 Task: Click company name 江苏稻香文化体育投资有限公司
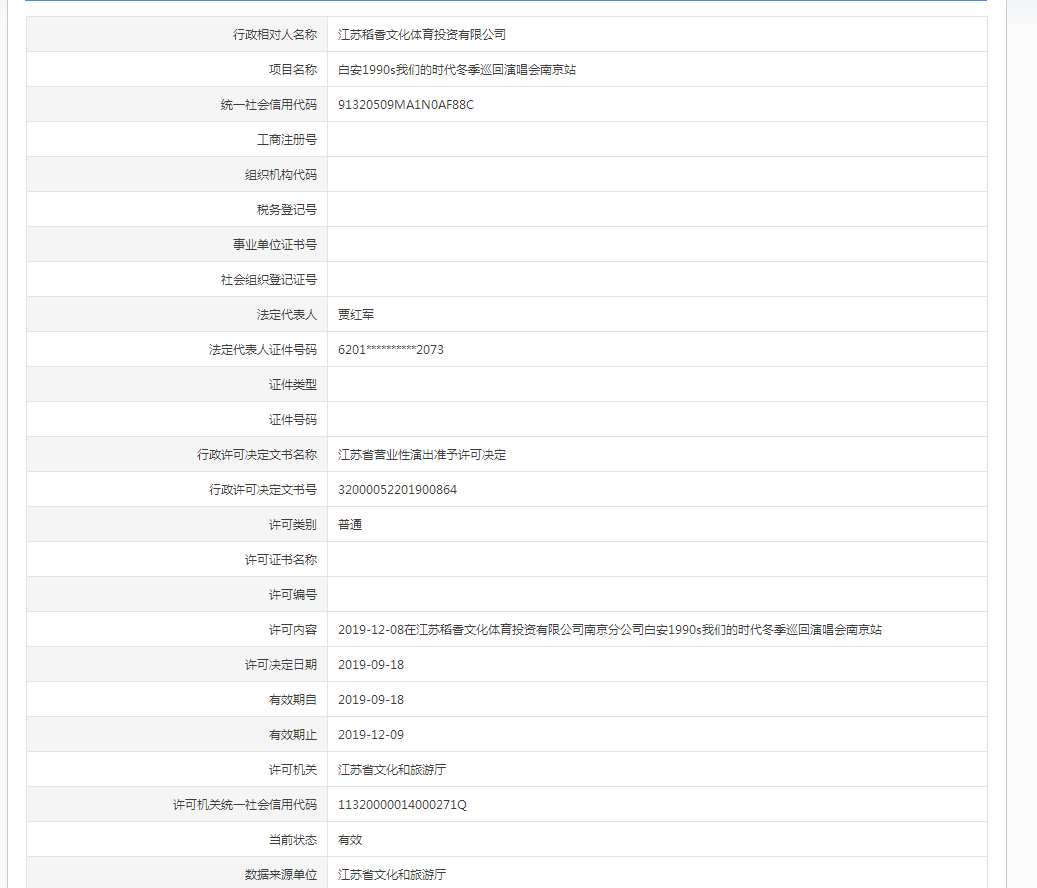tap(422, 35)
